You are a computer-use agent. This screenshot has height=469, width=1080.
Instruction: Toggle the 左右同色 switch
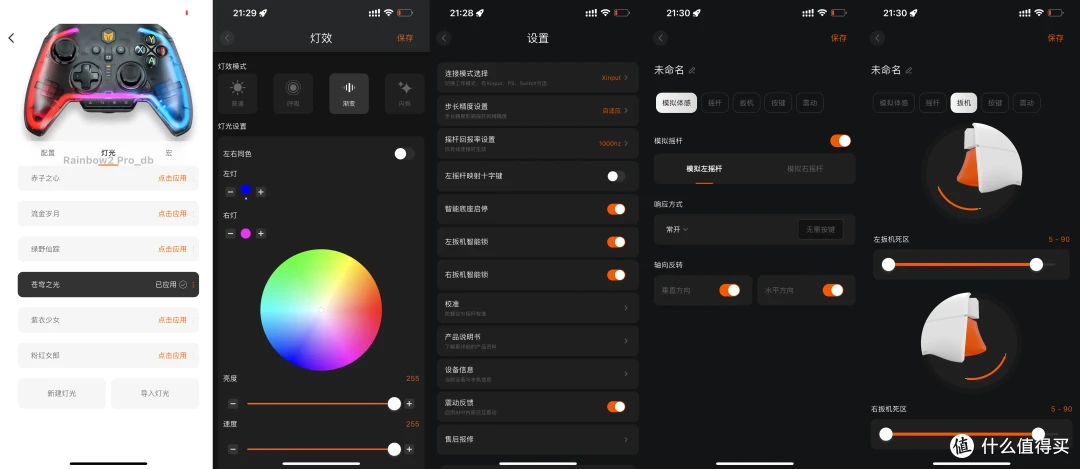tap(404, 154)
